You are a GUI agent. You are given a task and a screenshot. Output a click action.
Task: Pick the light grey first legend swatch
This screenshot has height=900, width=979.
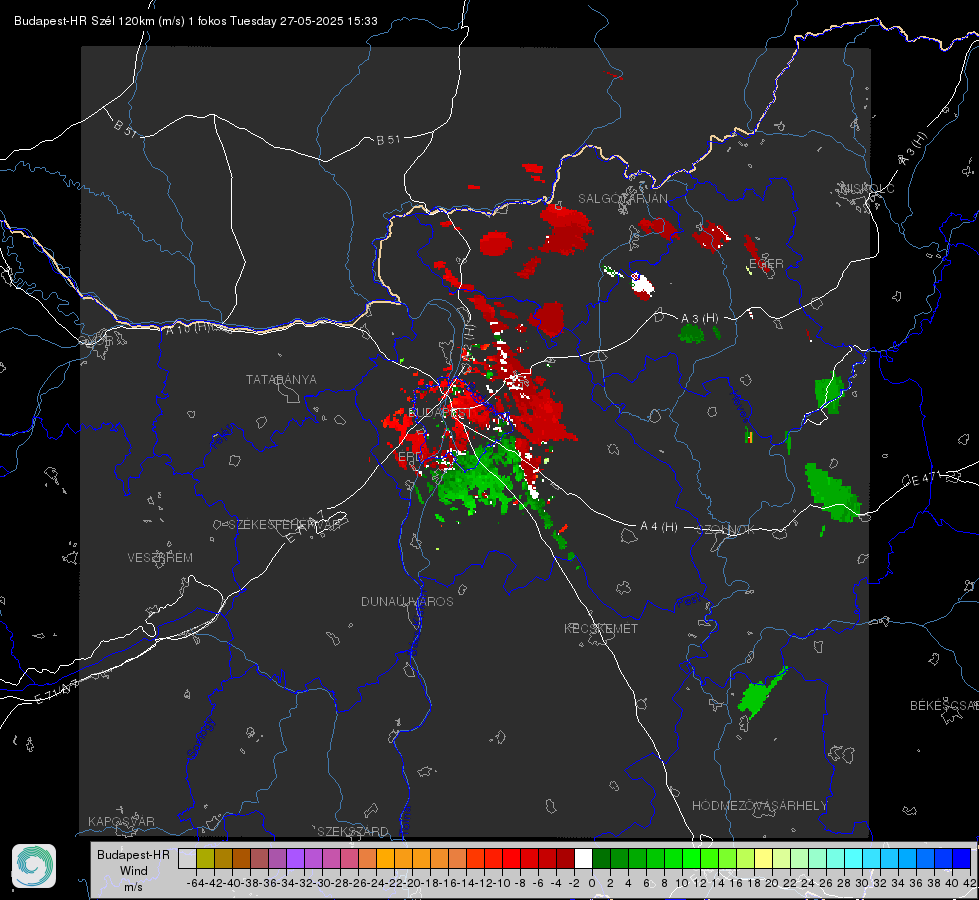click(x=187, y=858)
